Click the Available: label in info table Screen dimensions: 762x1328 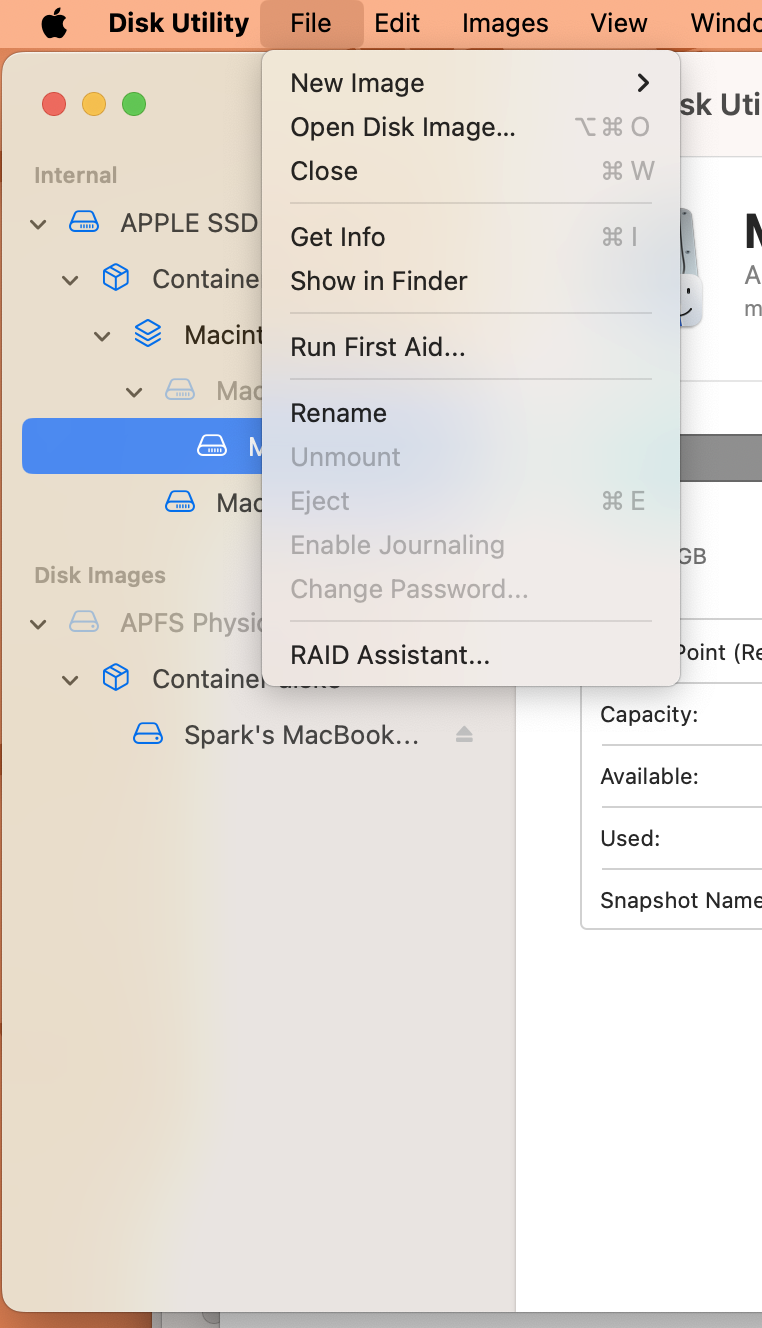coord(649,776)
